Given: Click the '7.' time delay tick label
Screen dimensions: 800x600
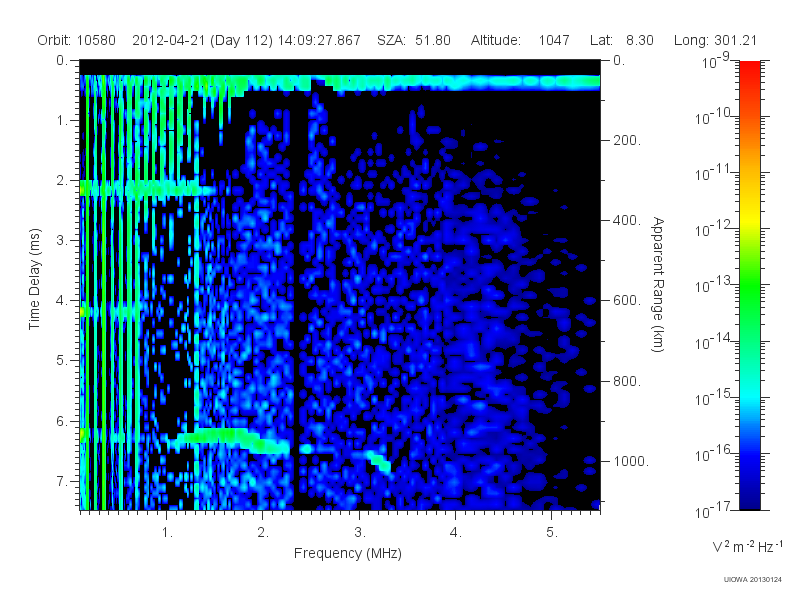Looking at the screenshot, I should coord(61,481).
